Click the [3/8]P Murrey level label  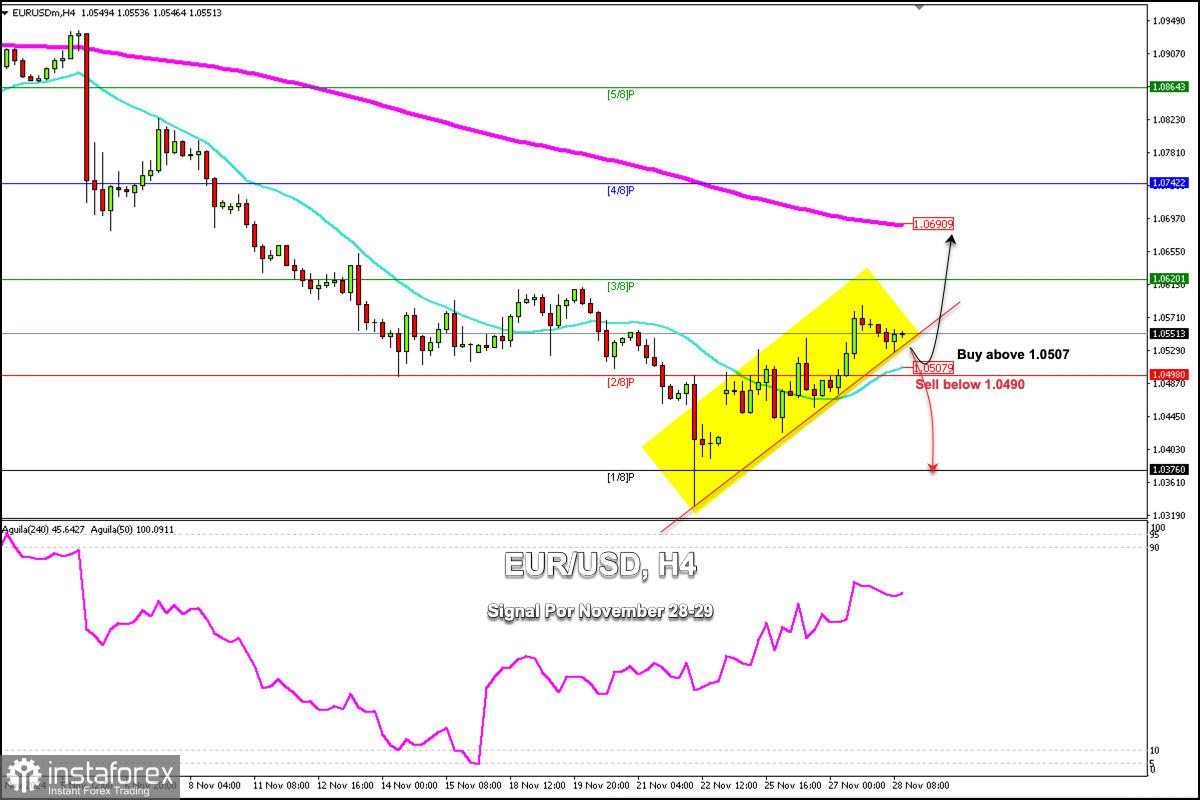(621, 286)
